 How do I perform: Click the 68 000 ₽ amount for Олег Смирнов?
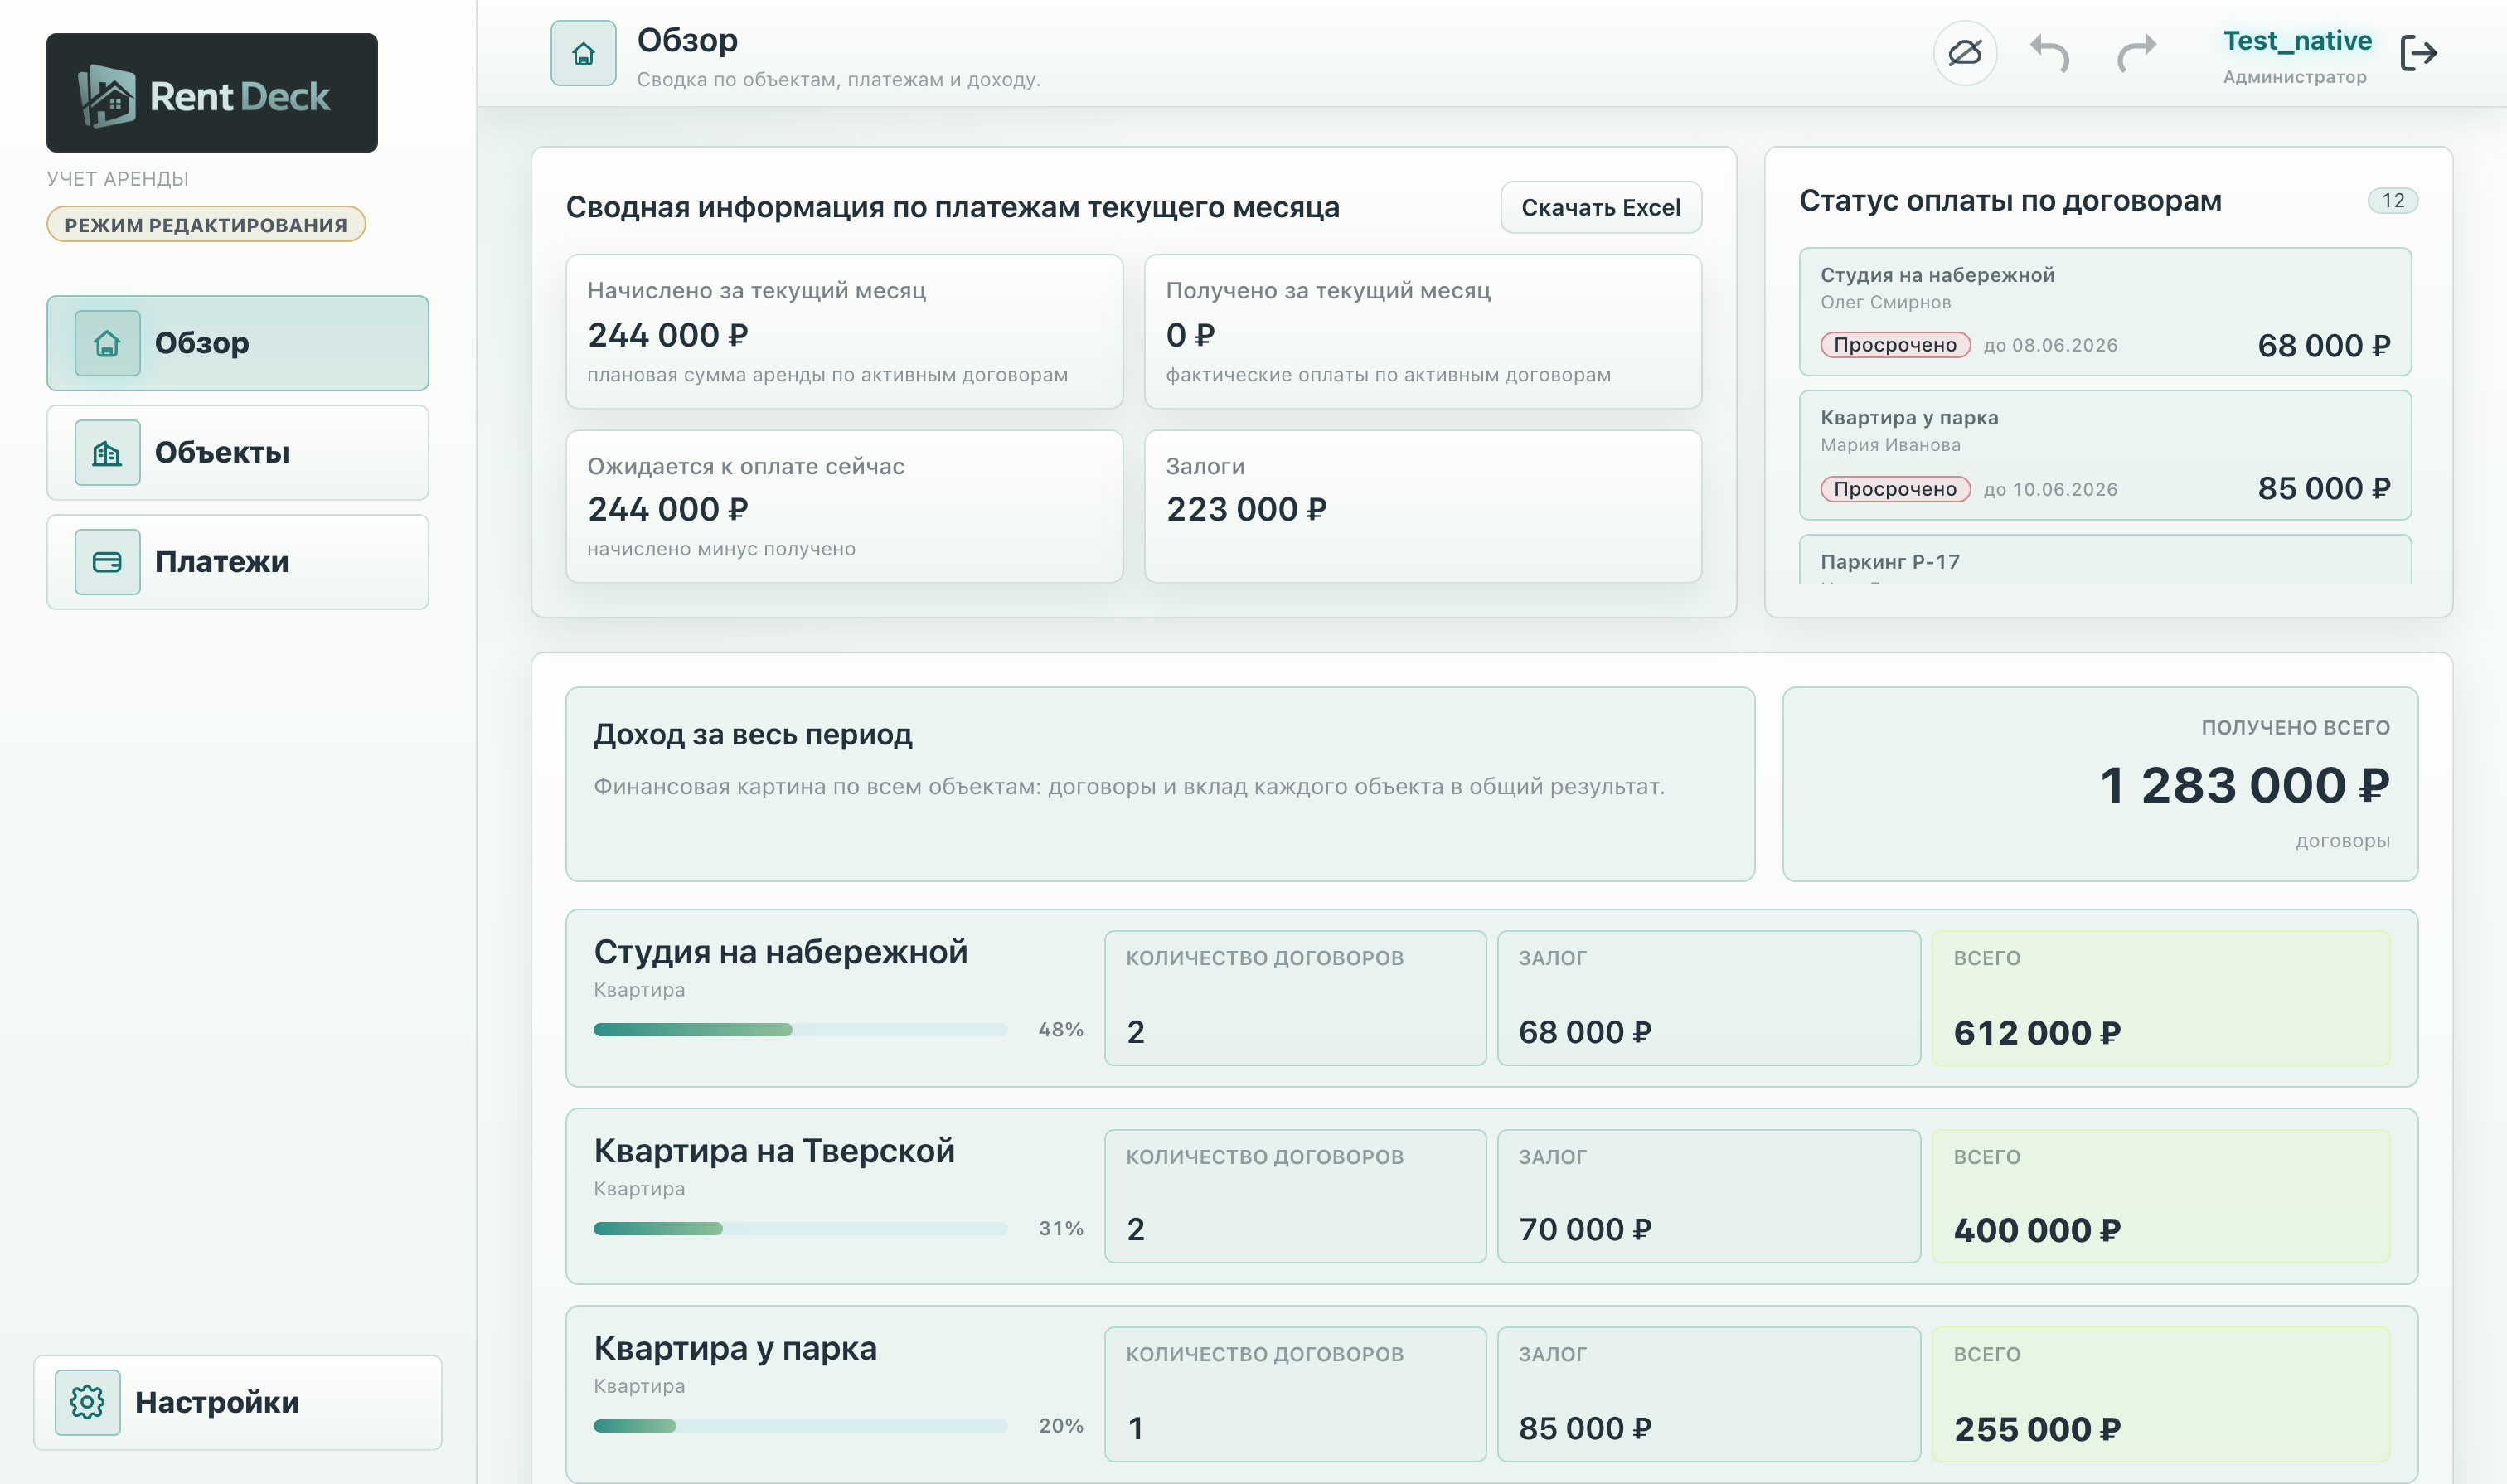click(2323, 346)
